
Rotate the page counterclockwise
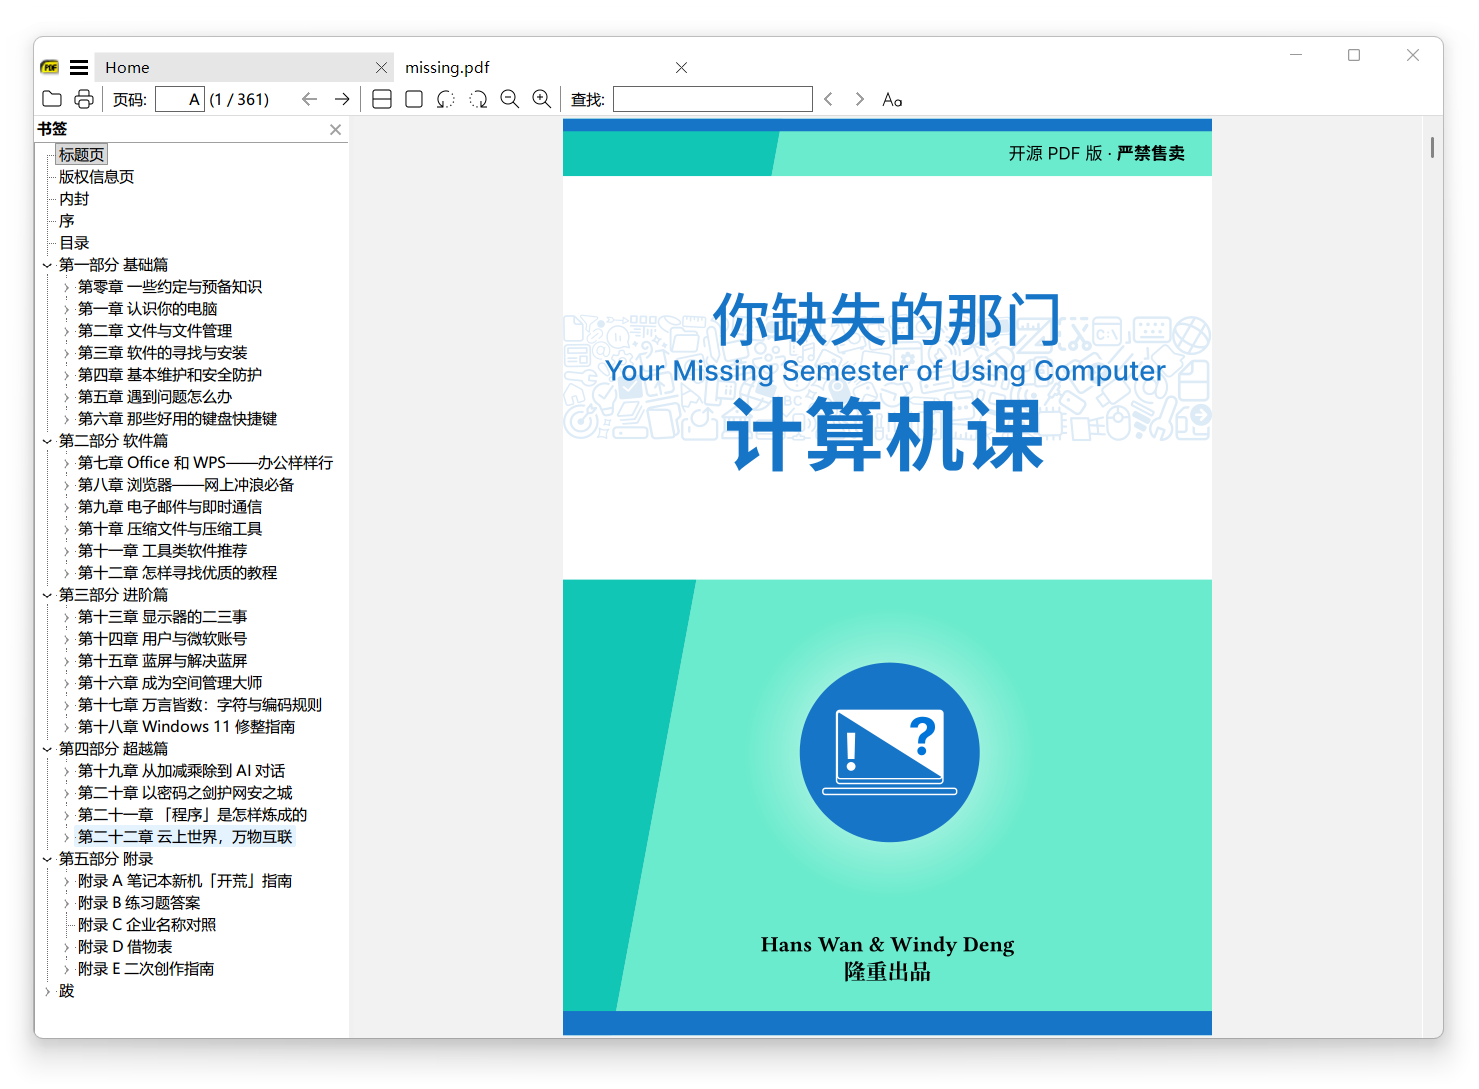click(x=445, y=98)
